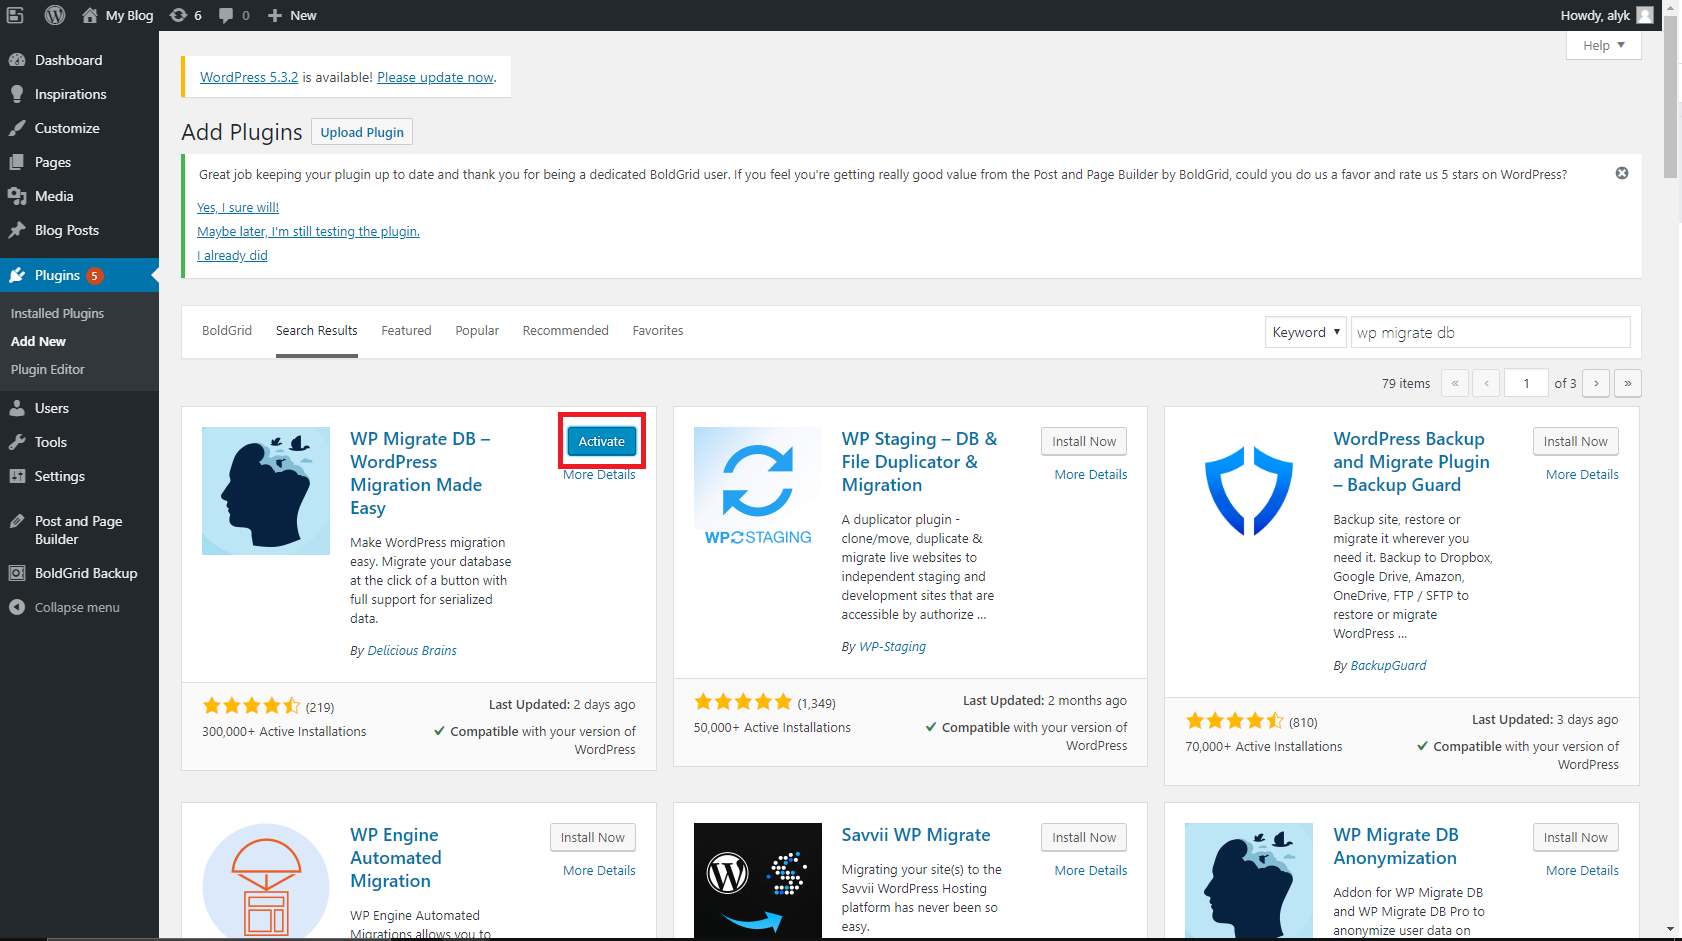1682x941 pixels.
Task: Activate the WP Migrate DB plugin
Action: [601, 441]
